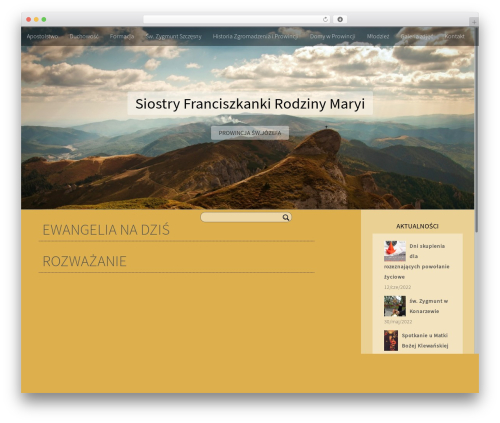Click the Aktualności sidebar heading
Screen dimensions: 500x423
[417, 226]
